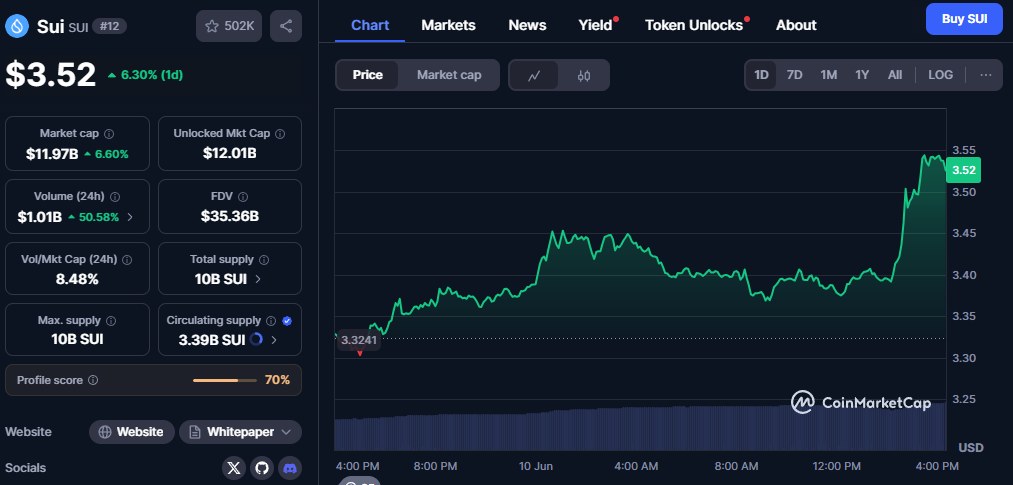Switch to the Markets tab

[448, 25]
